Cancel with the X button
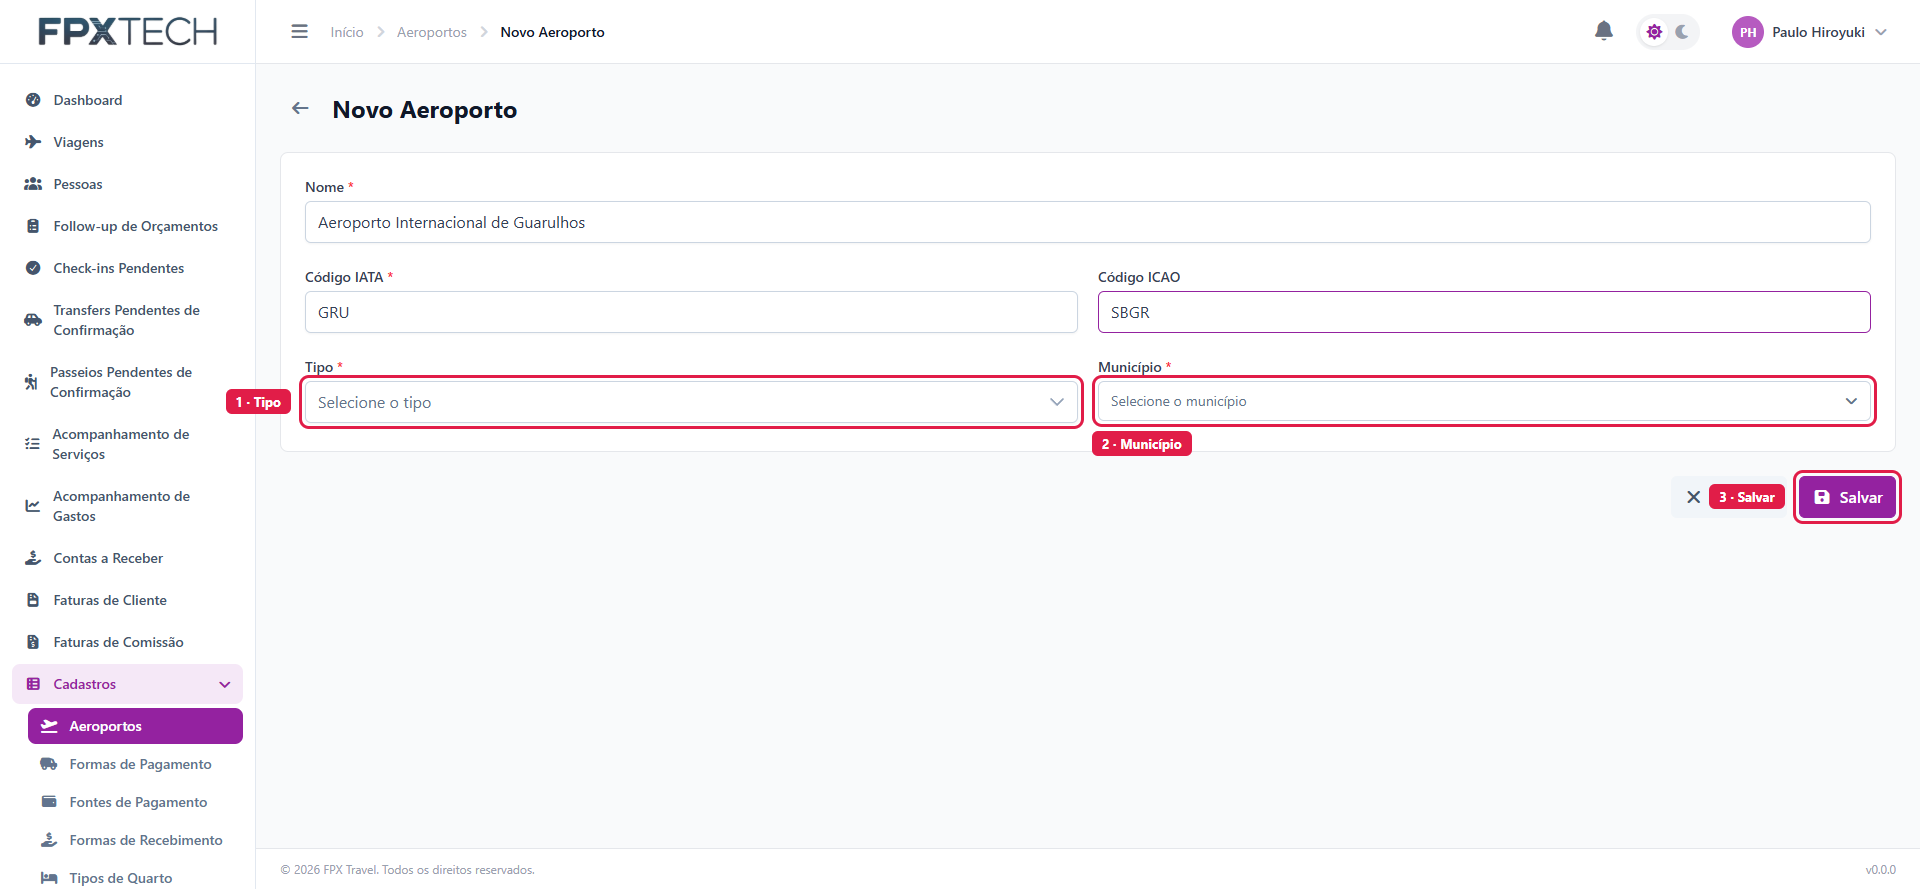This screenshot has width=1920, height=889. point(1693,497)
